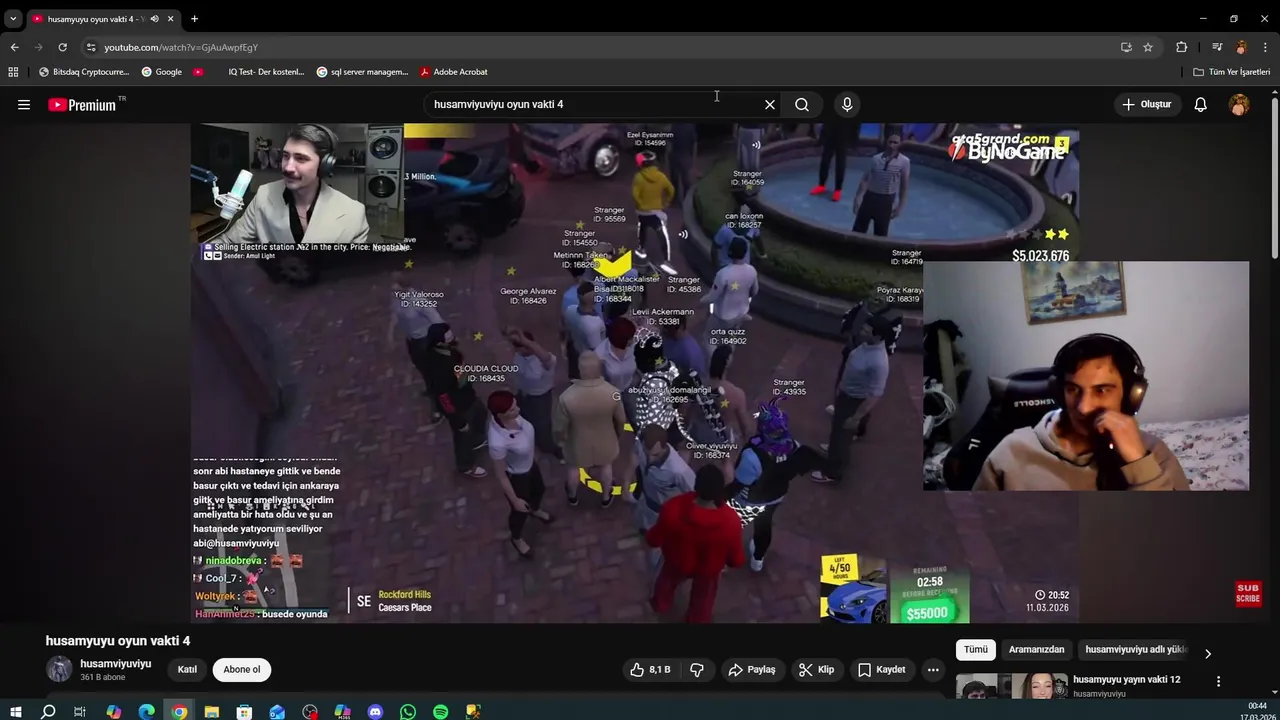The width and height of the screenshot is (1280, 720).
Task: Open sql server managem... bookmark
Action: pyautogui.click(x=362, y=72)
